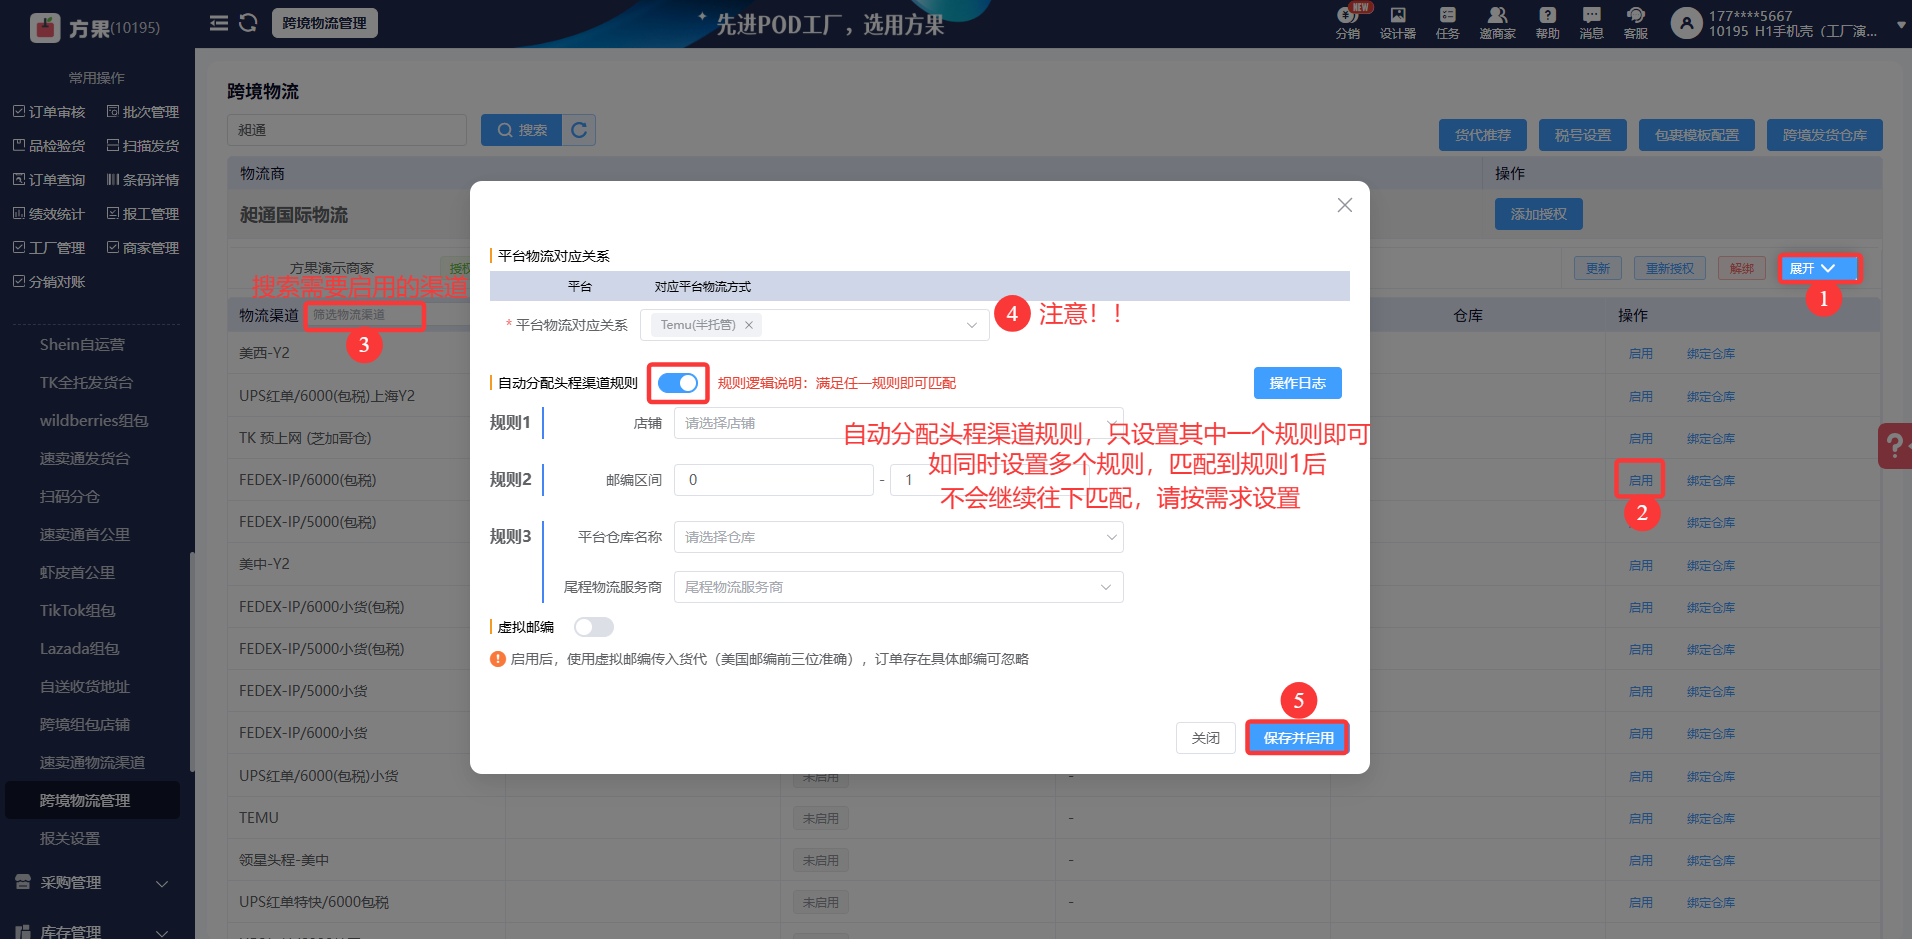
Task: Click the hamburger menu icon top-left
Action: pyautogui.click(x=219, y=22)
